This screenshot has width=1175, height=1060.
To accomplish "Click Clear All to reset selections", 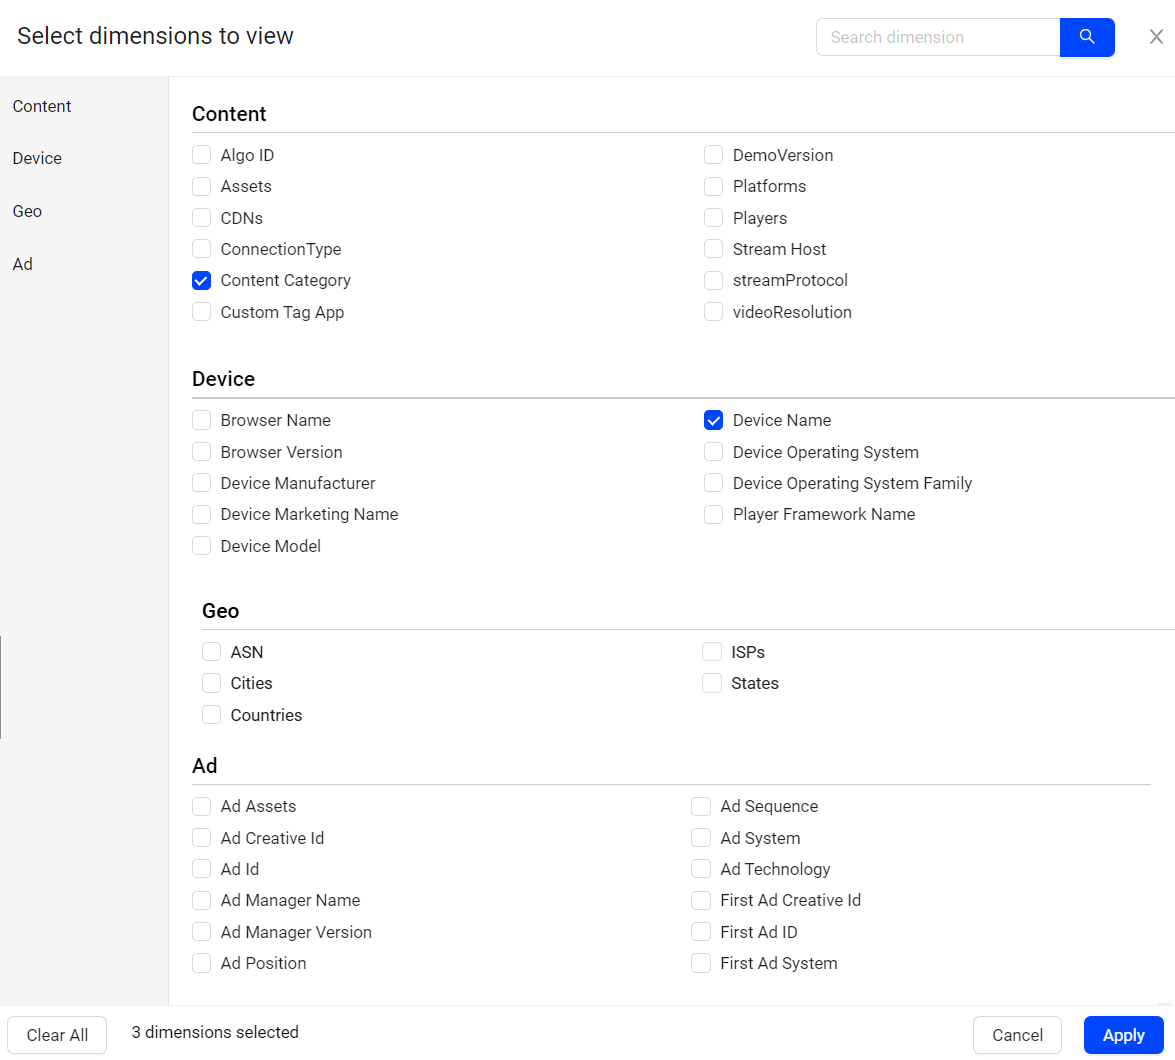I will [57, 1035].
